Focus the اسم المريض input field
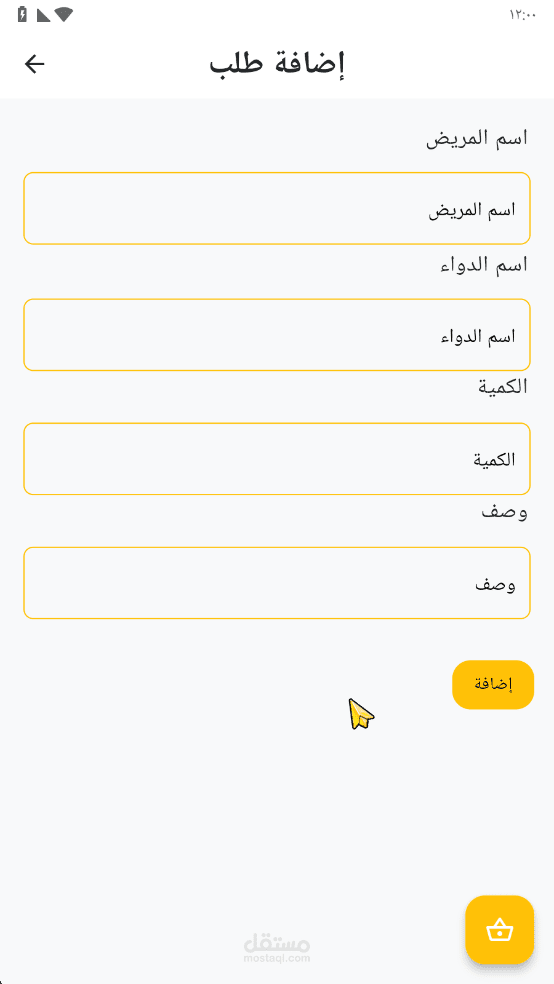This screenshot has height=984, width=554. 277,208
